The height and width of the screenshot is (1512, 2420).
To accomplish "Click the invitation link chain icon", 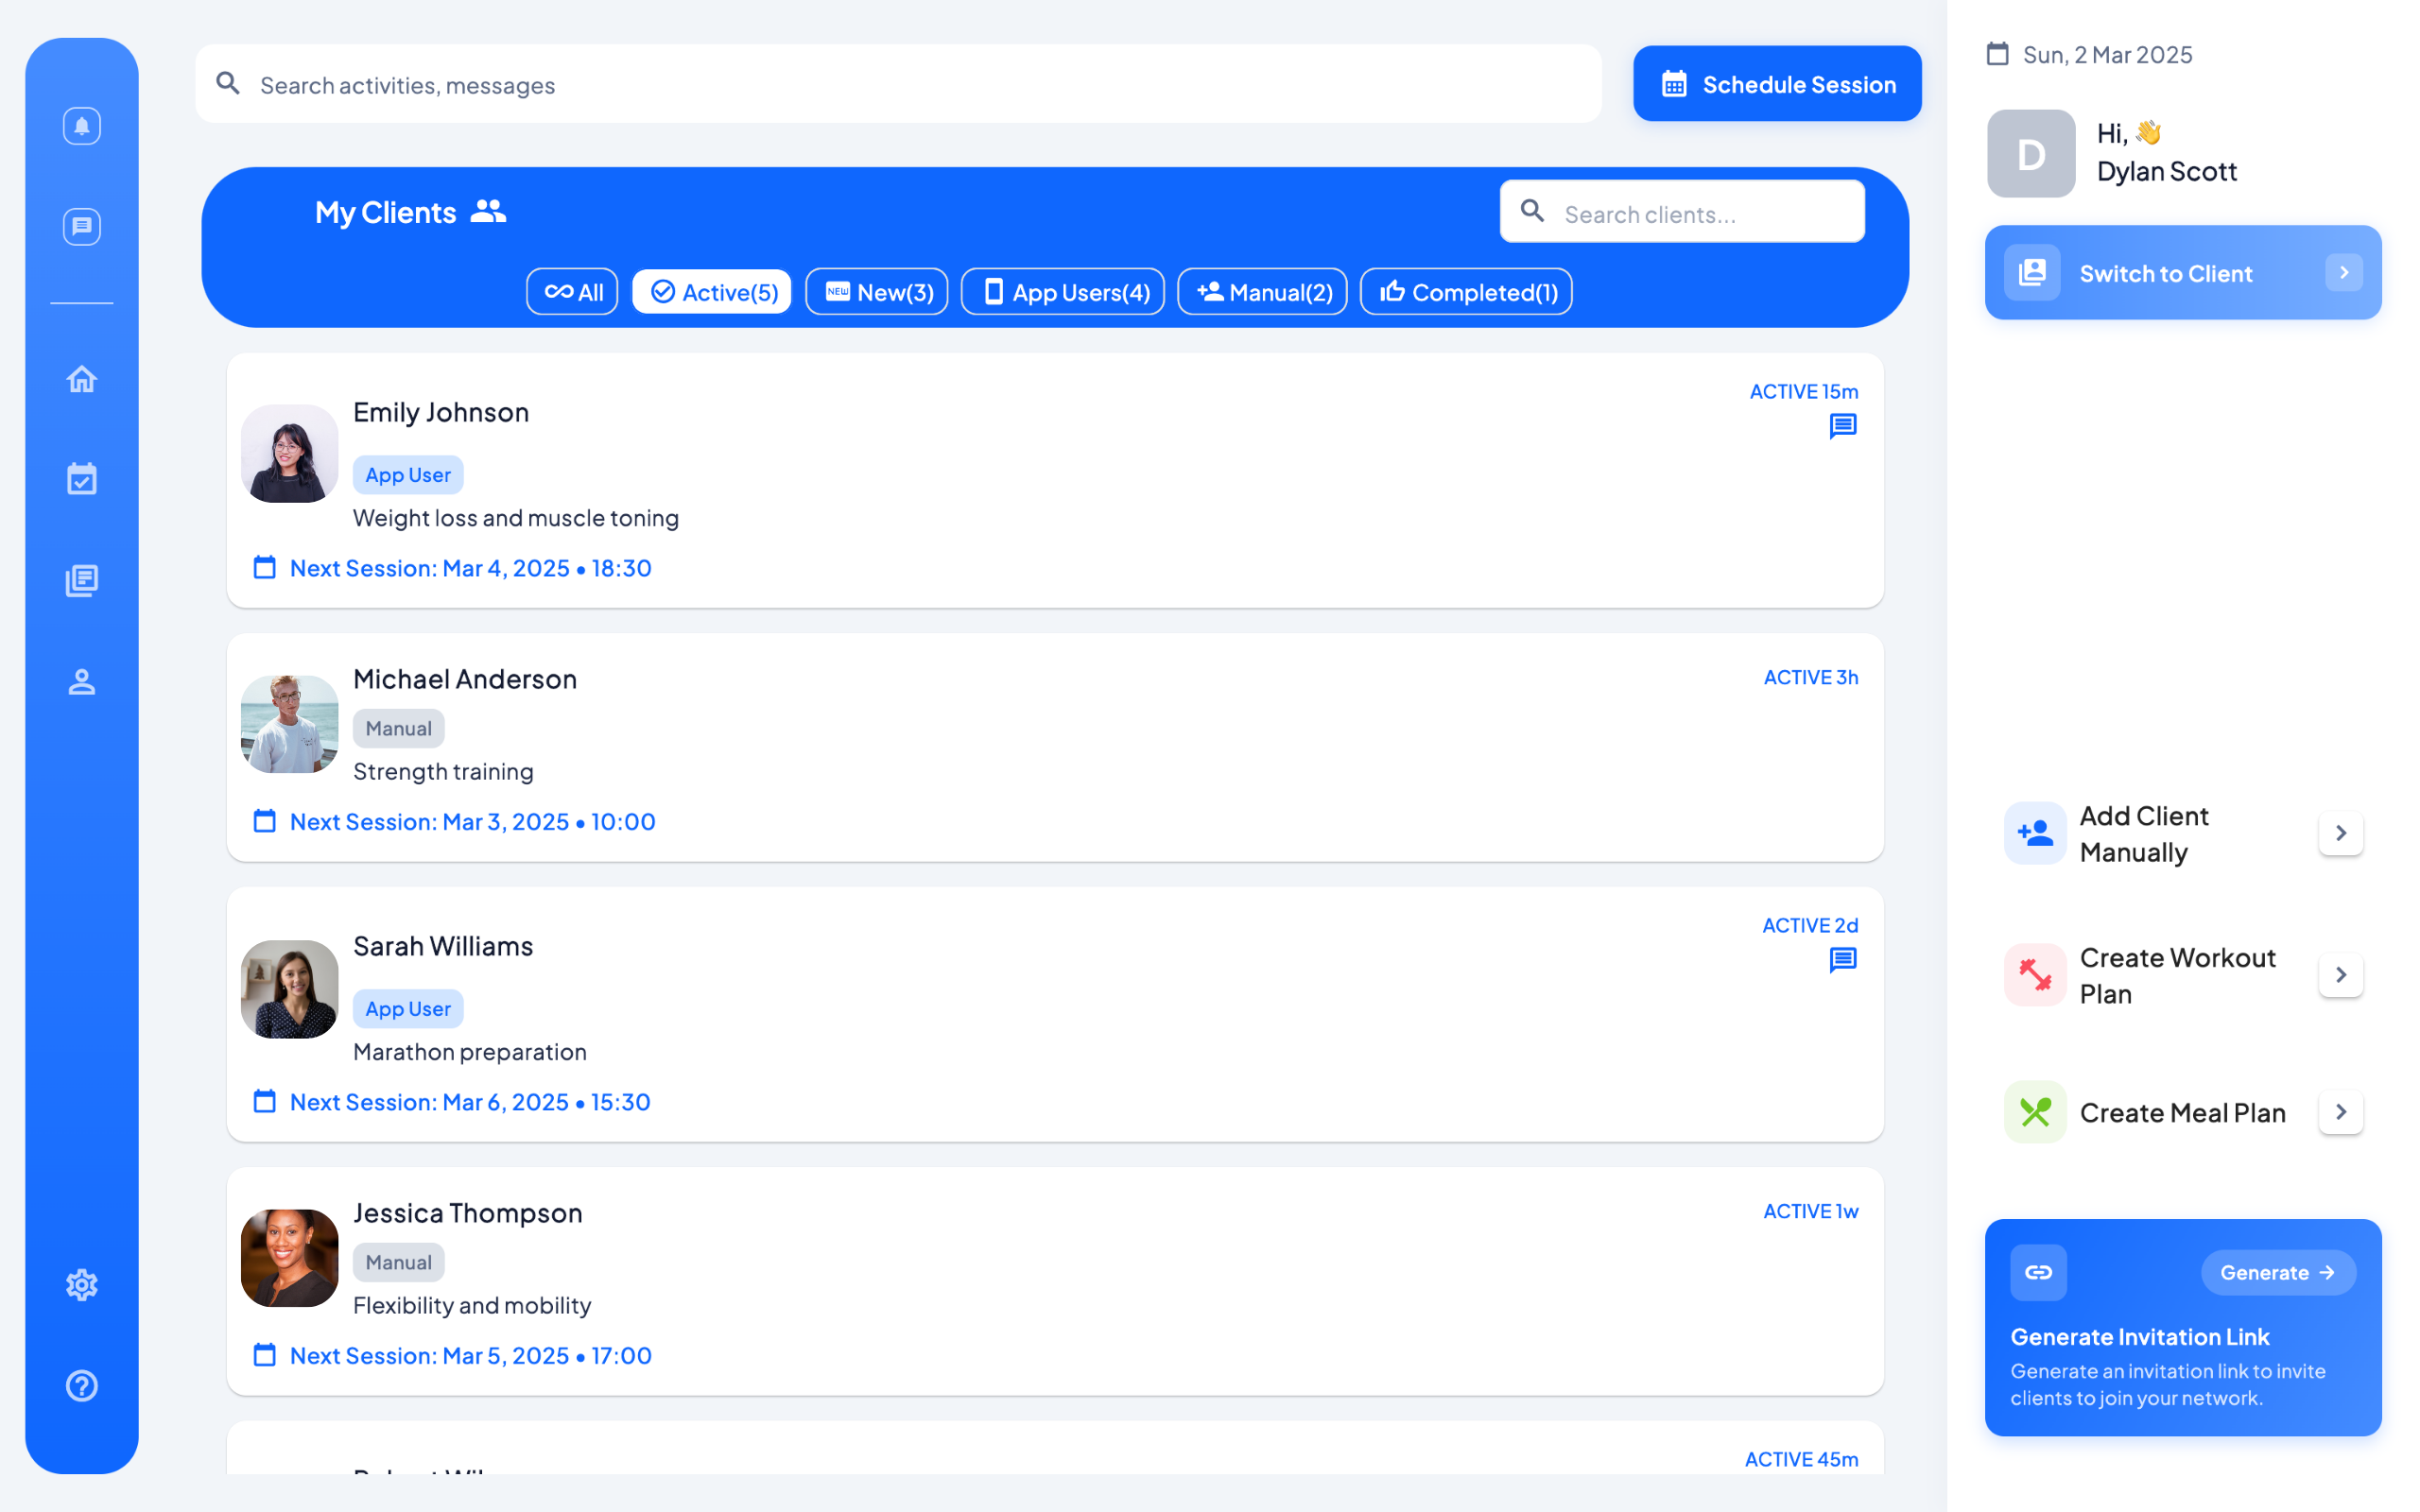I will 2038,1272.
